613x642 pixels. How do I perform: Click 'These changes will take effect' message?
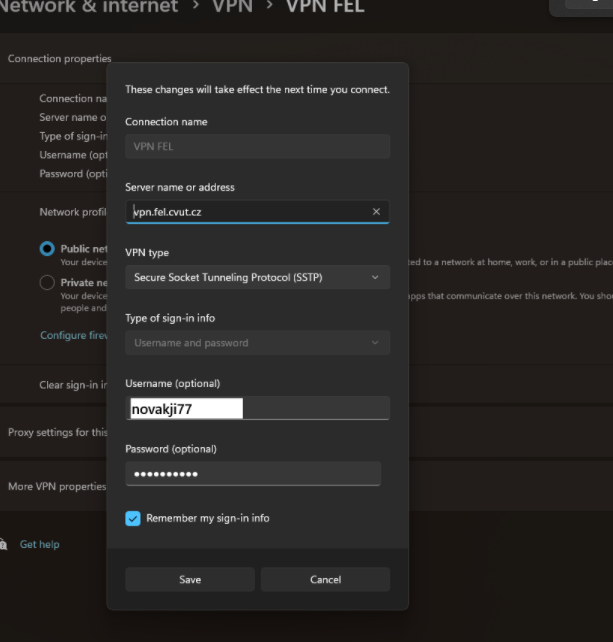click(x=258, y=89)
